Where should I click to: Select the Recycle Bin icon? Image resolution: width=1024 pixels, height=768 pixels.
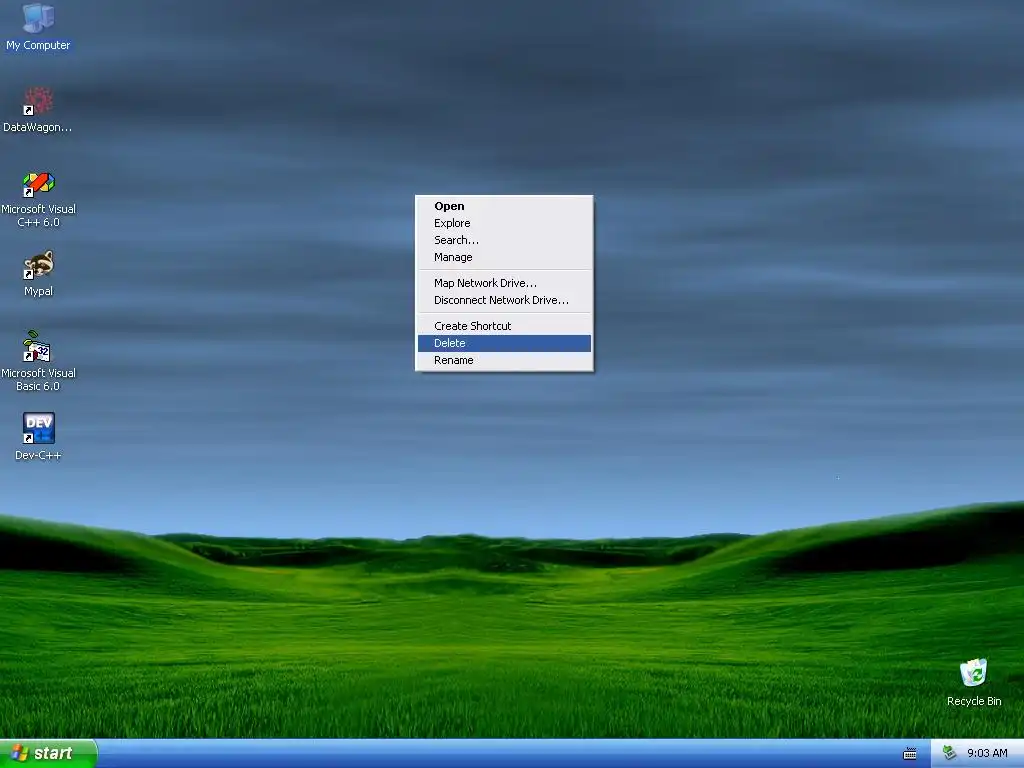pyautogui.click(x=974, y=682)
